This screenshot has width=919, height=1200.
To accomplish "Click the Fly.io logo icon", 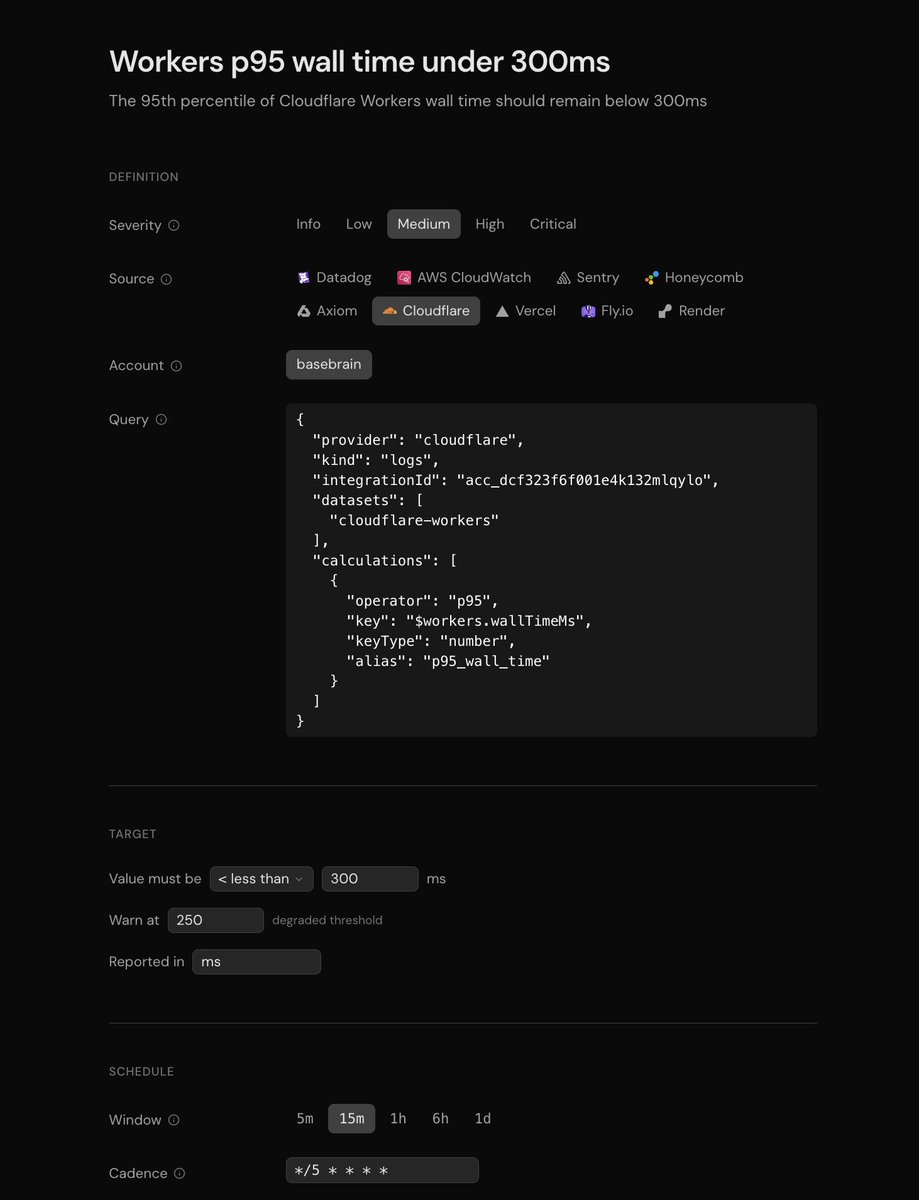I will [588, 311].
